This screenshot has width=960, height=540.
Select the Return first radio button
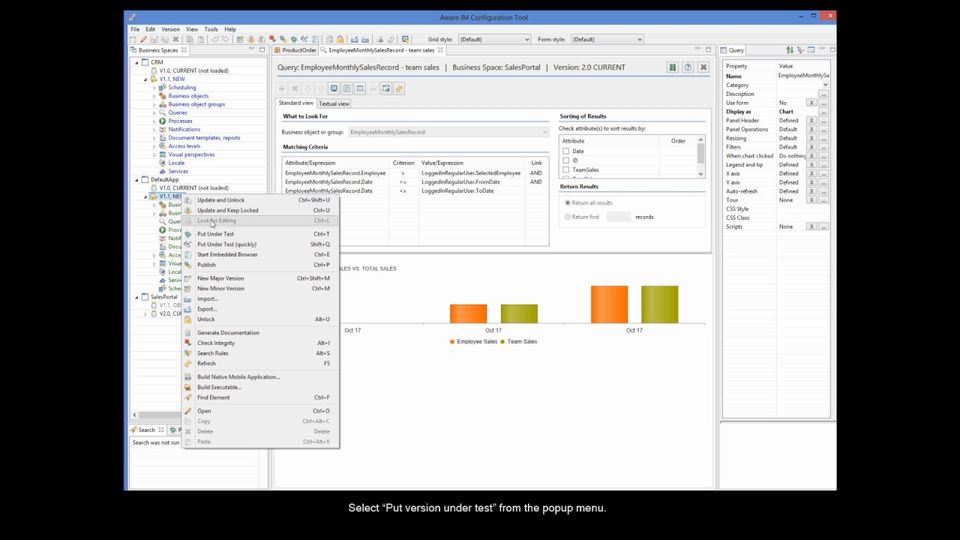[568, 217]
